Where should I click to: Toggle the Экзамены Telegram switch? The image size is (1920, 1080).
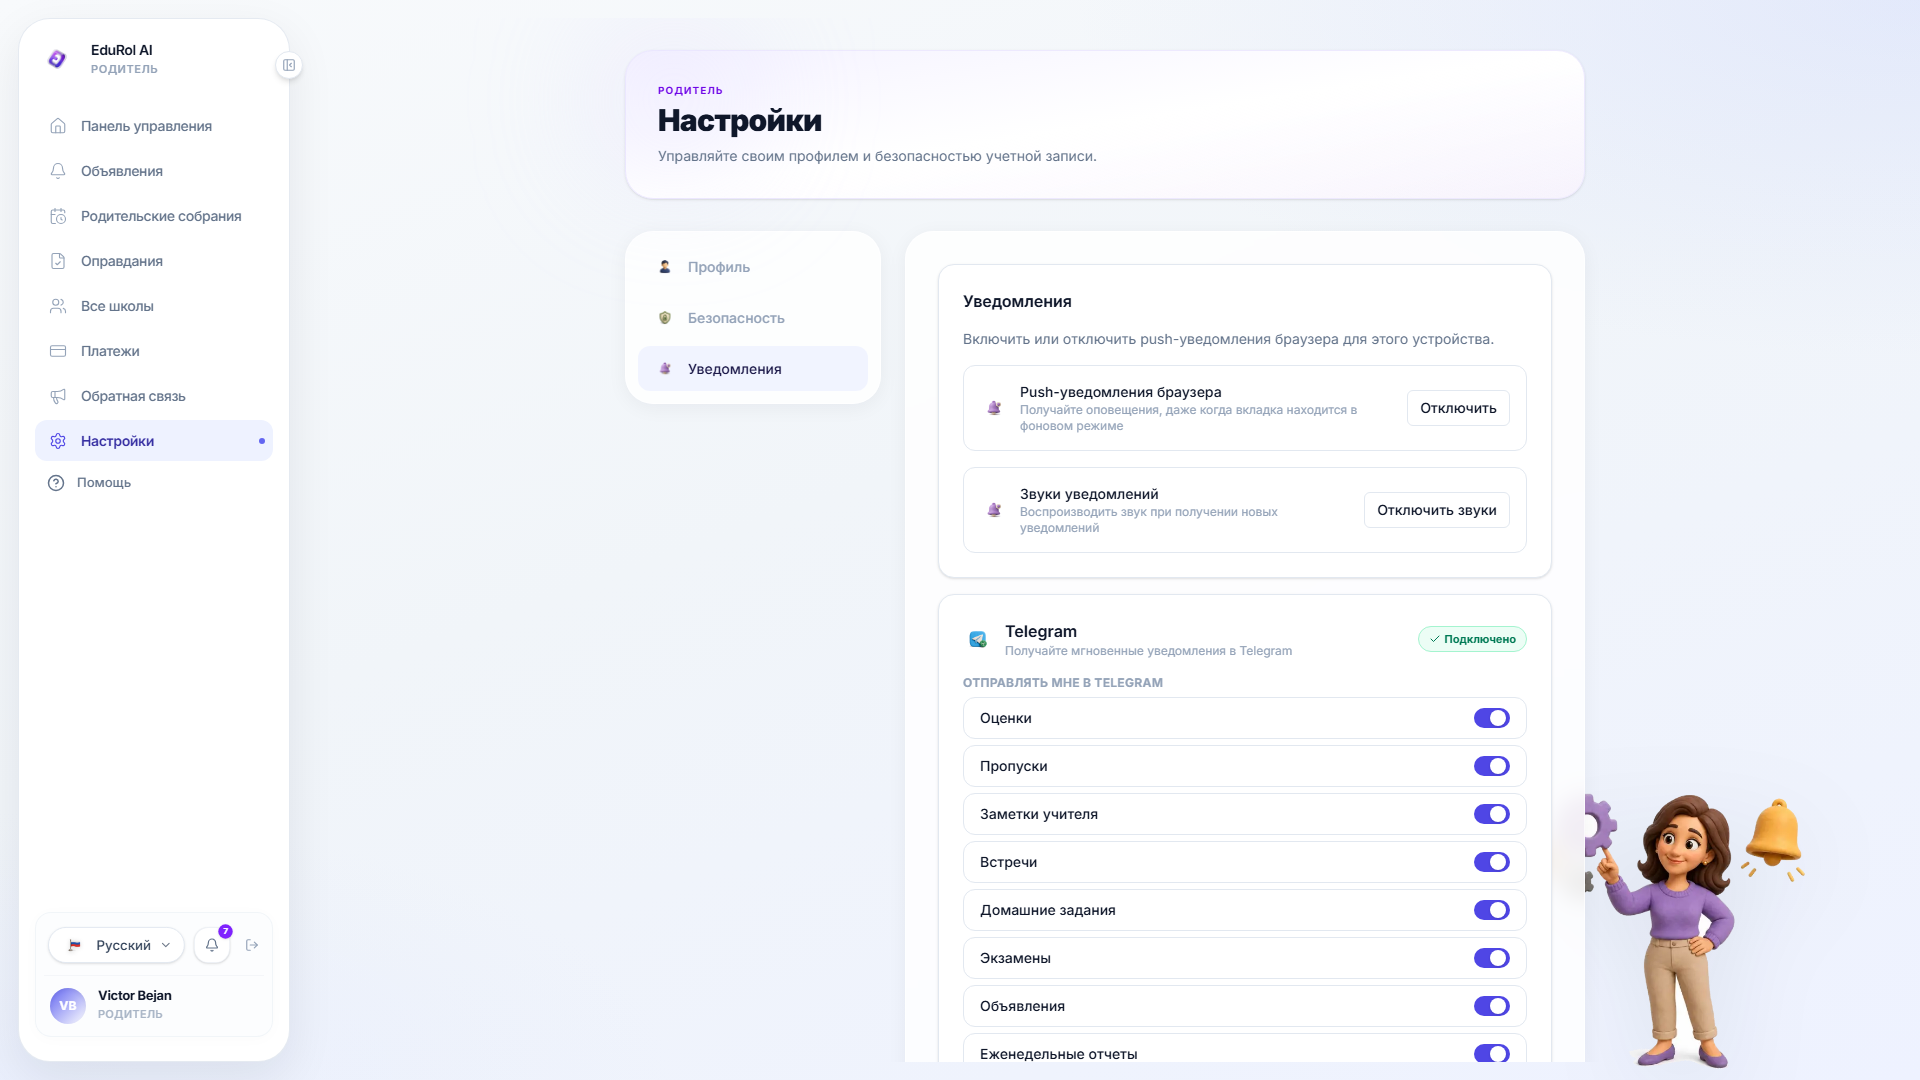point(1492,958)
